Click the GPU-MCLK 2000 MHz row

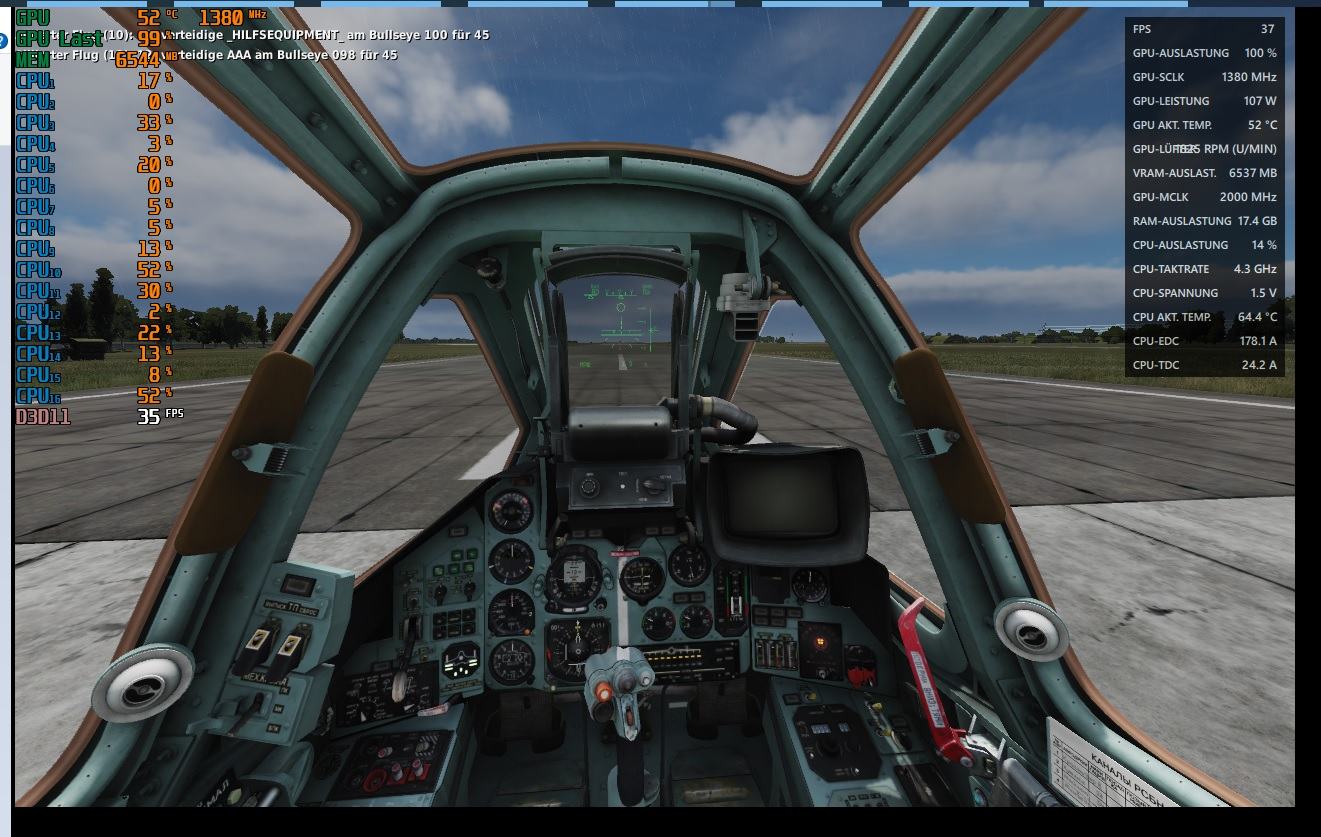pyautogui.click(x=1204, y=197)
